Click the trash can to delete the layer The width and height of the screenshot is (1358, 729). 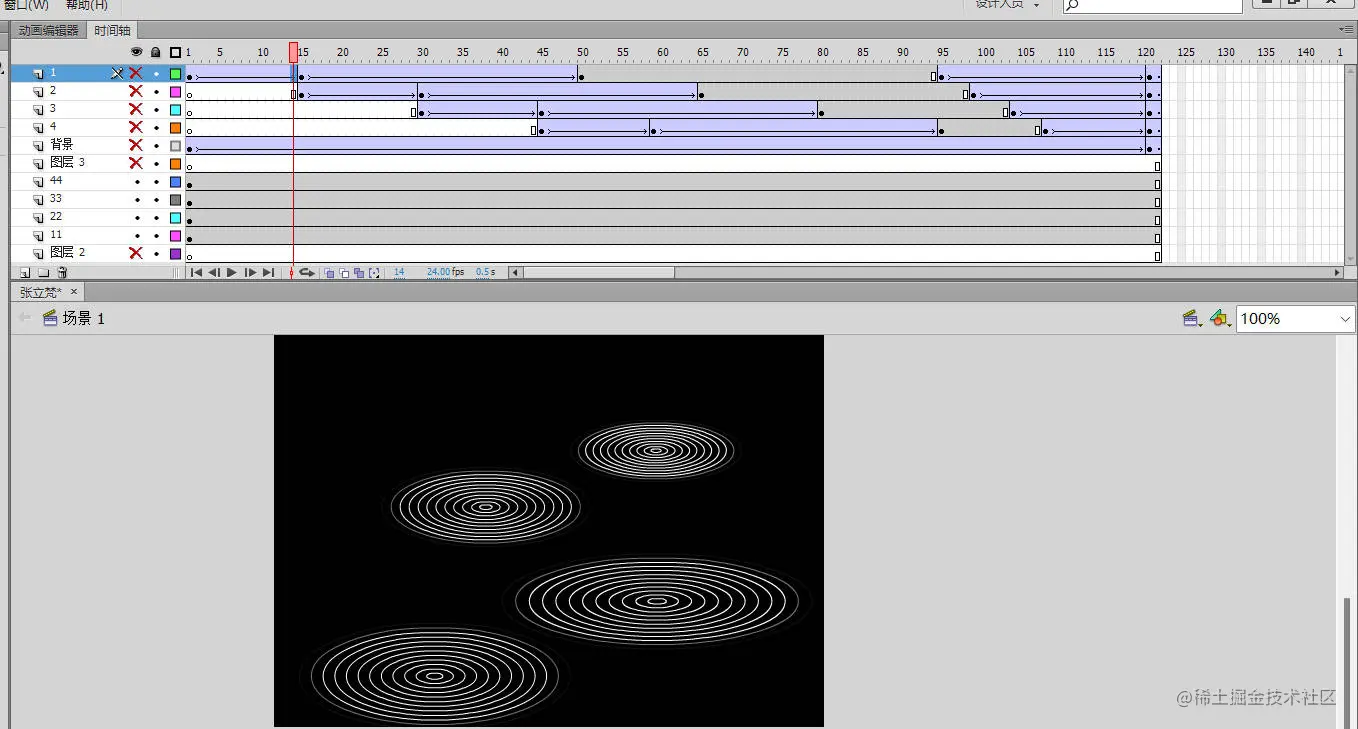[x=62, y=272]
